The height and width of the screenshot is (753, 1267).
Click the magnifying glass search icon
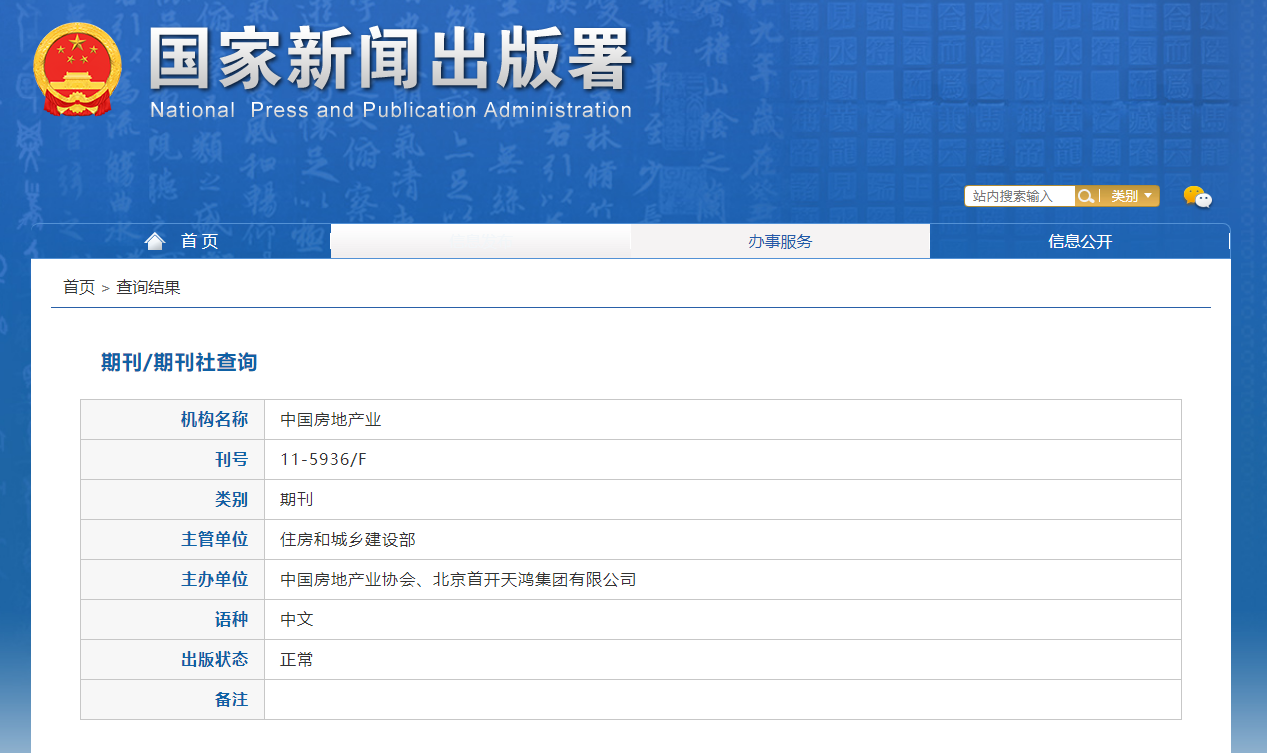coord(1085,196)
